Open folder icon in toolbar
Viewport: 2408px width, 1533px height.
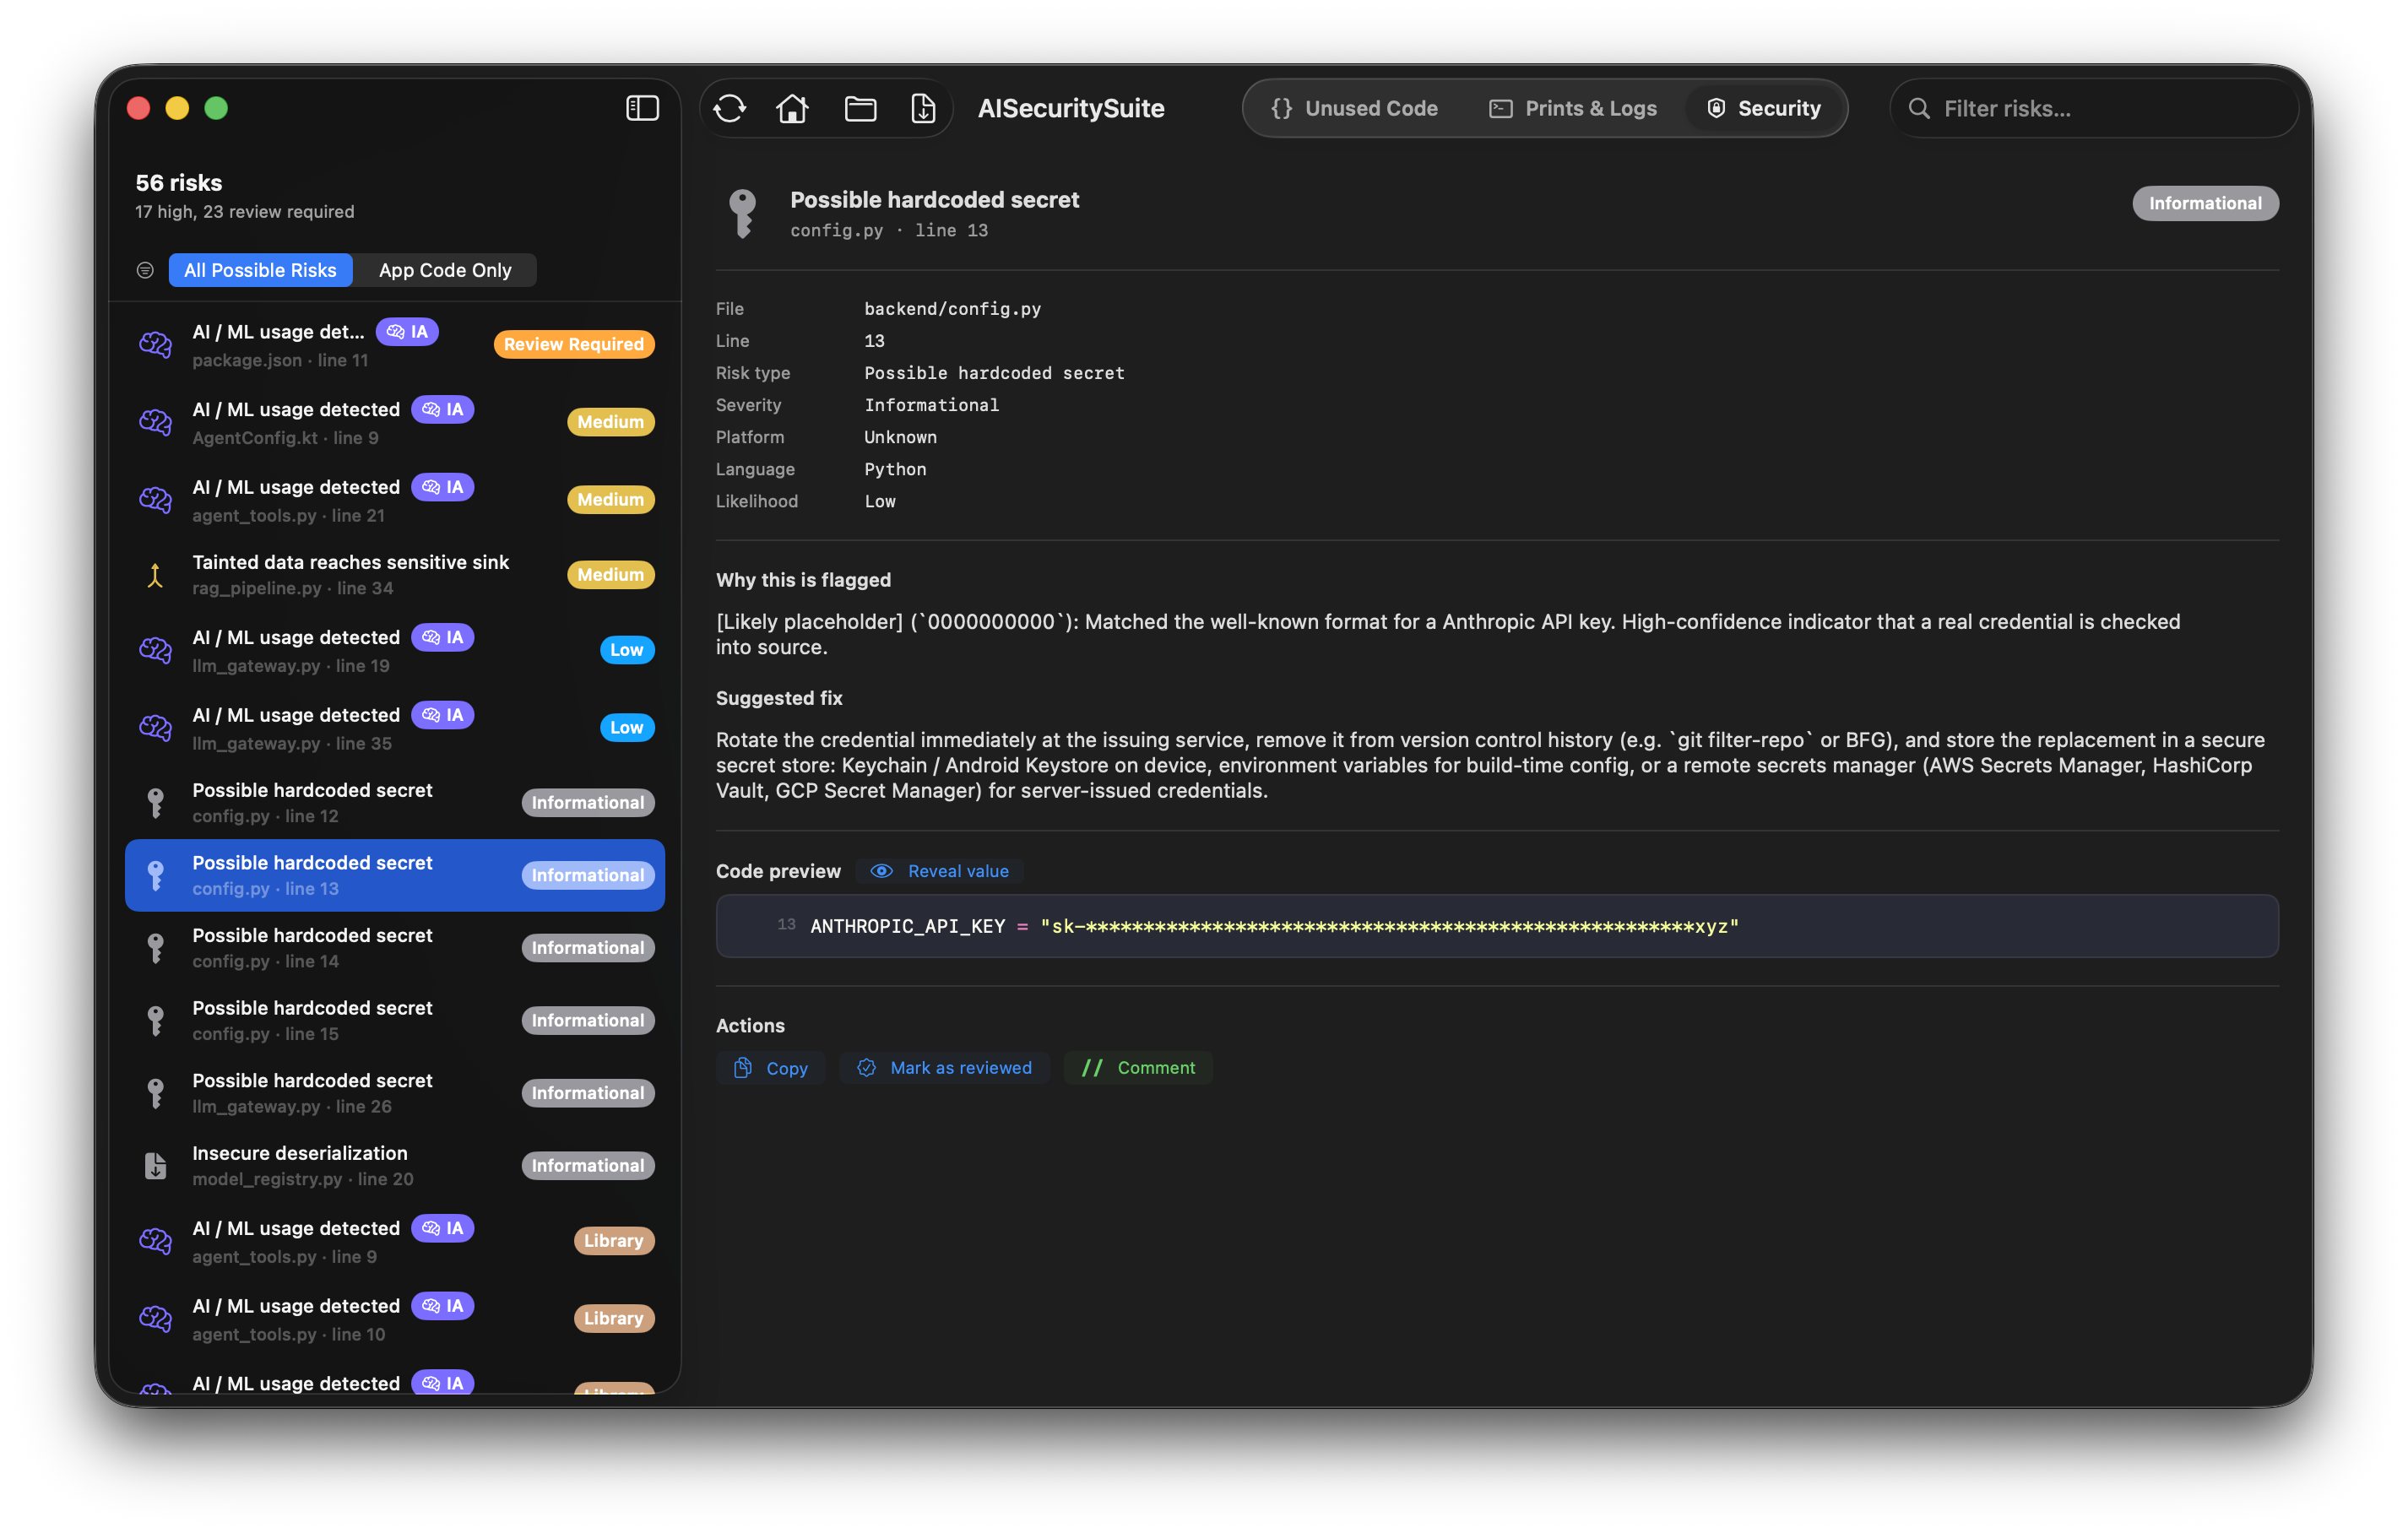pos(860,108)
